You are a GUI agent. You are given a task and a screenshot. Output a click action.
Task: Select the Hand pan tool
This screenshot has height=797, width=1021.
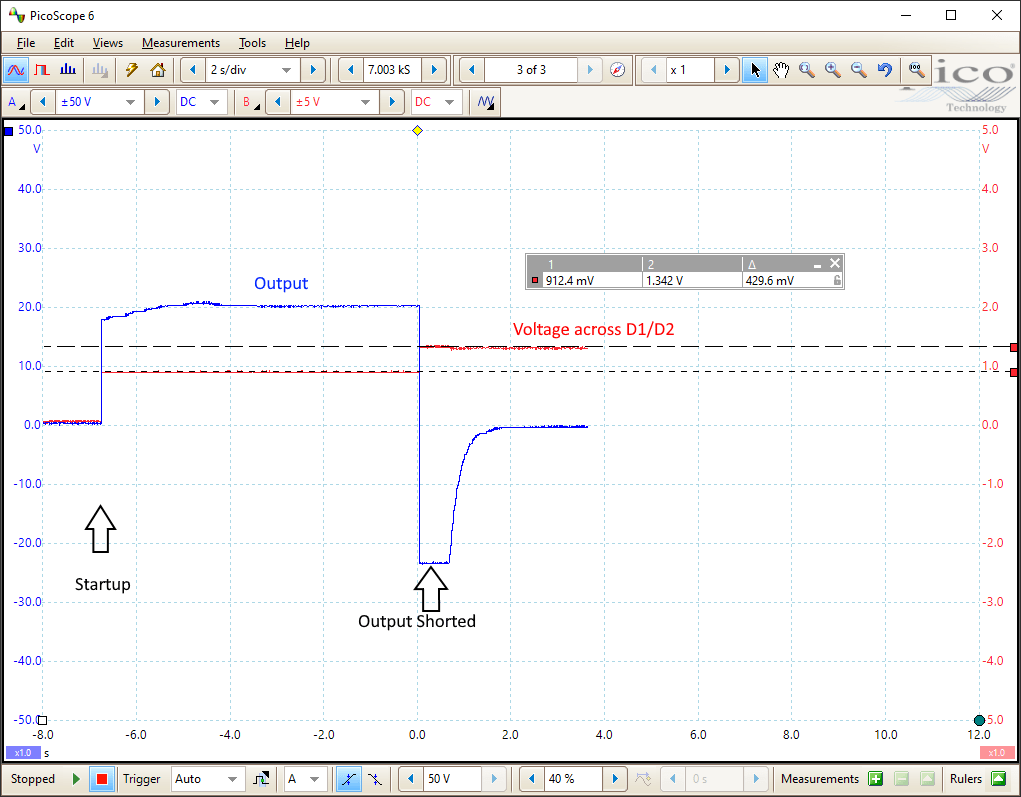click(781, 70)
